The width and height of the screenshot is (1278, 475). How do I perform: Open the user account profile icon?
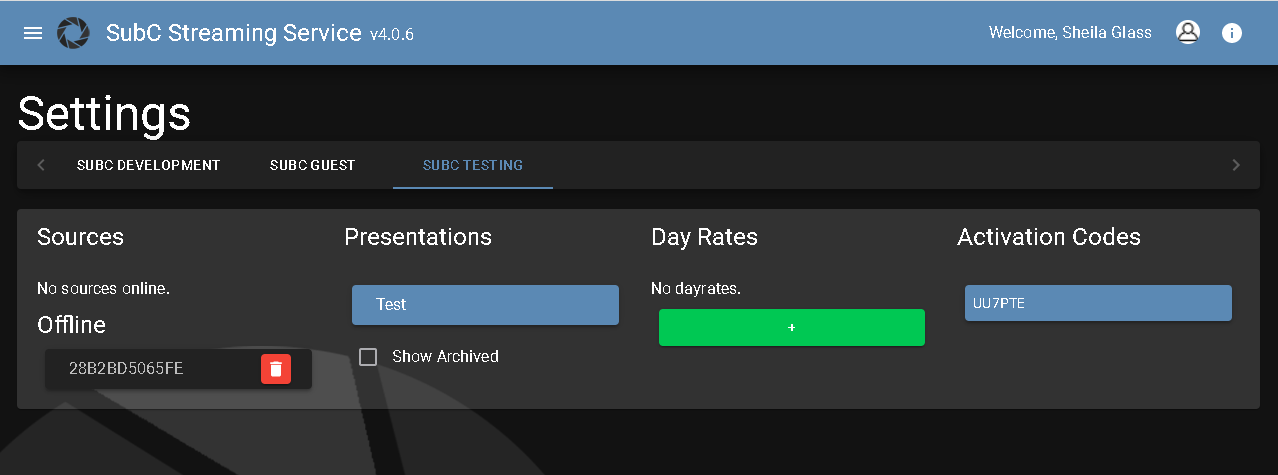click(1187, 33)
